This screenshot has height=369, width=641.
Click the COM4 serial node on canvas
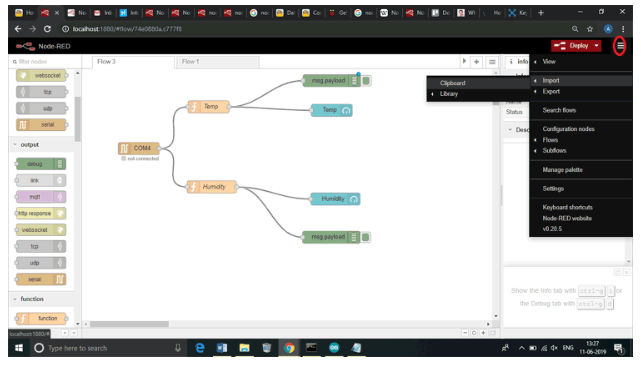point(139,148)
